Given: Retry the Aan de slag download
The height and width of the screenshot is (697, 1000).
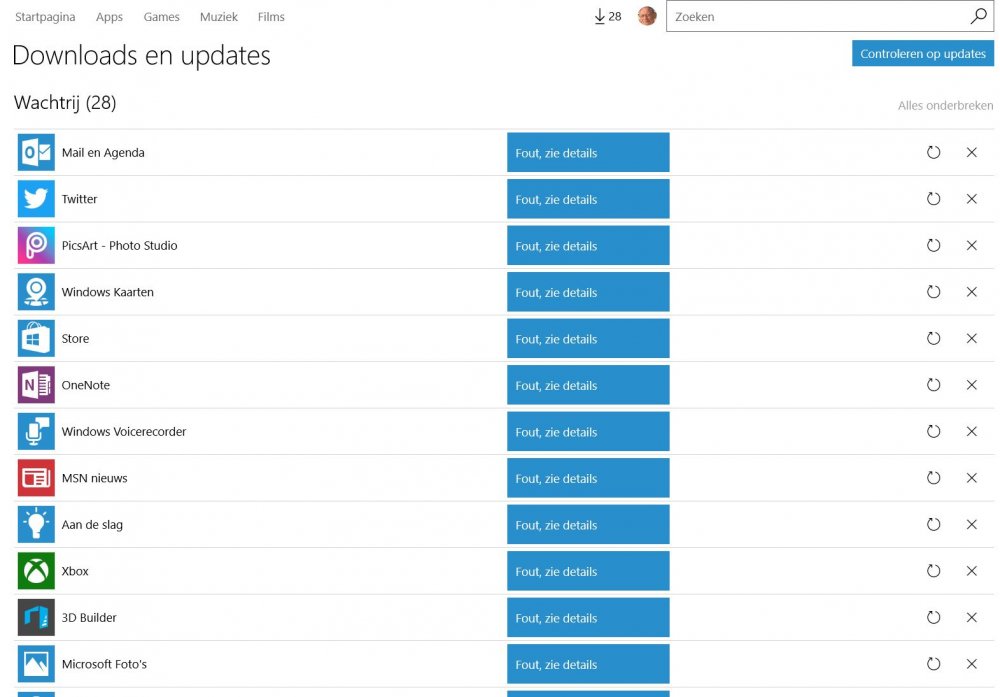Looking at the screenshot, I should [934, 525].
